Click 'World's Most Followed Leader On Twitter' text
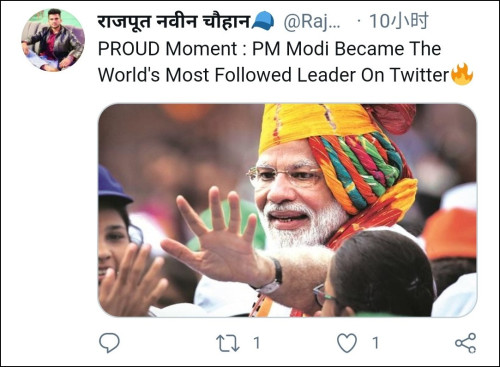This screenshot has height=367, width=500. click(x=274, y=75)
